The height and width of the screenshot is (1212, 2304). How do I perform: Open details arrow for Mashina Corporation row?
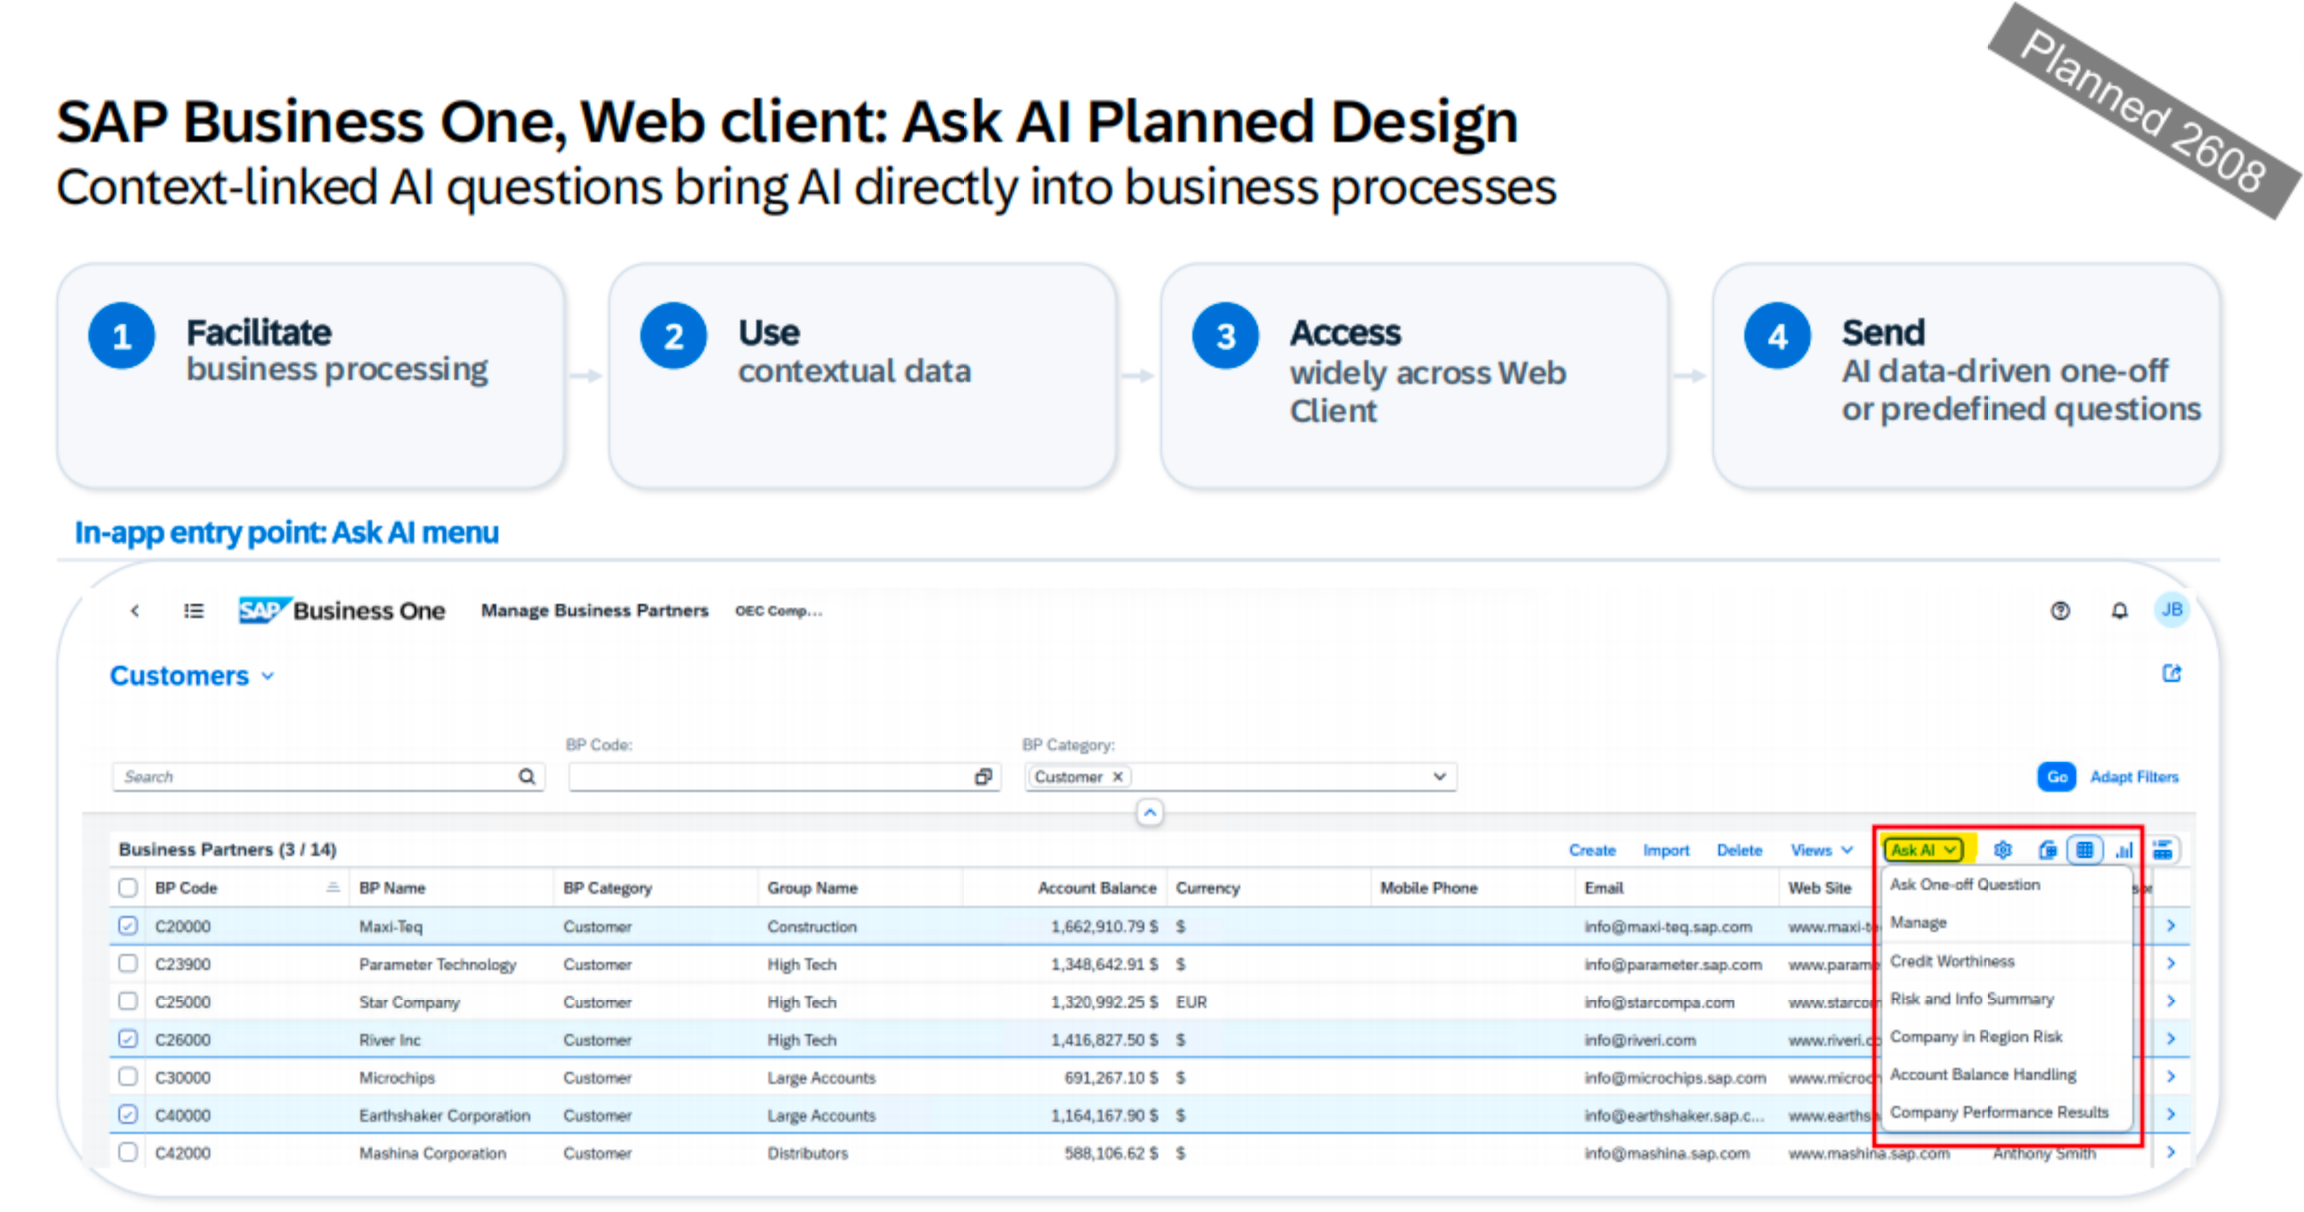tap(2171, 1152)
